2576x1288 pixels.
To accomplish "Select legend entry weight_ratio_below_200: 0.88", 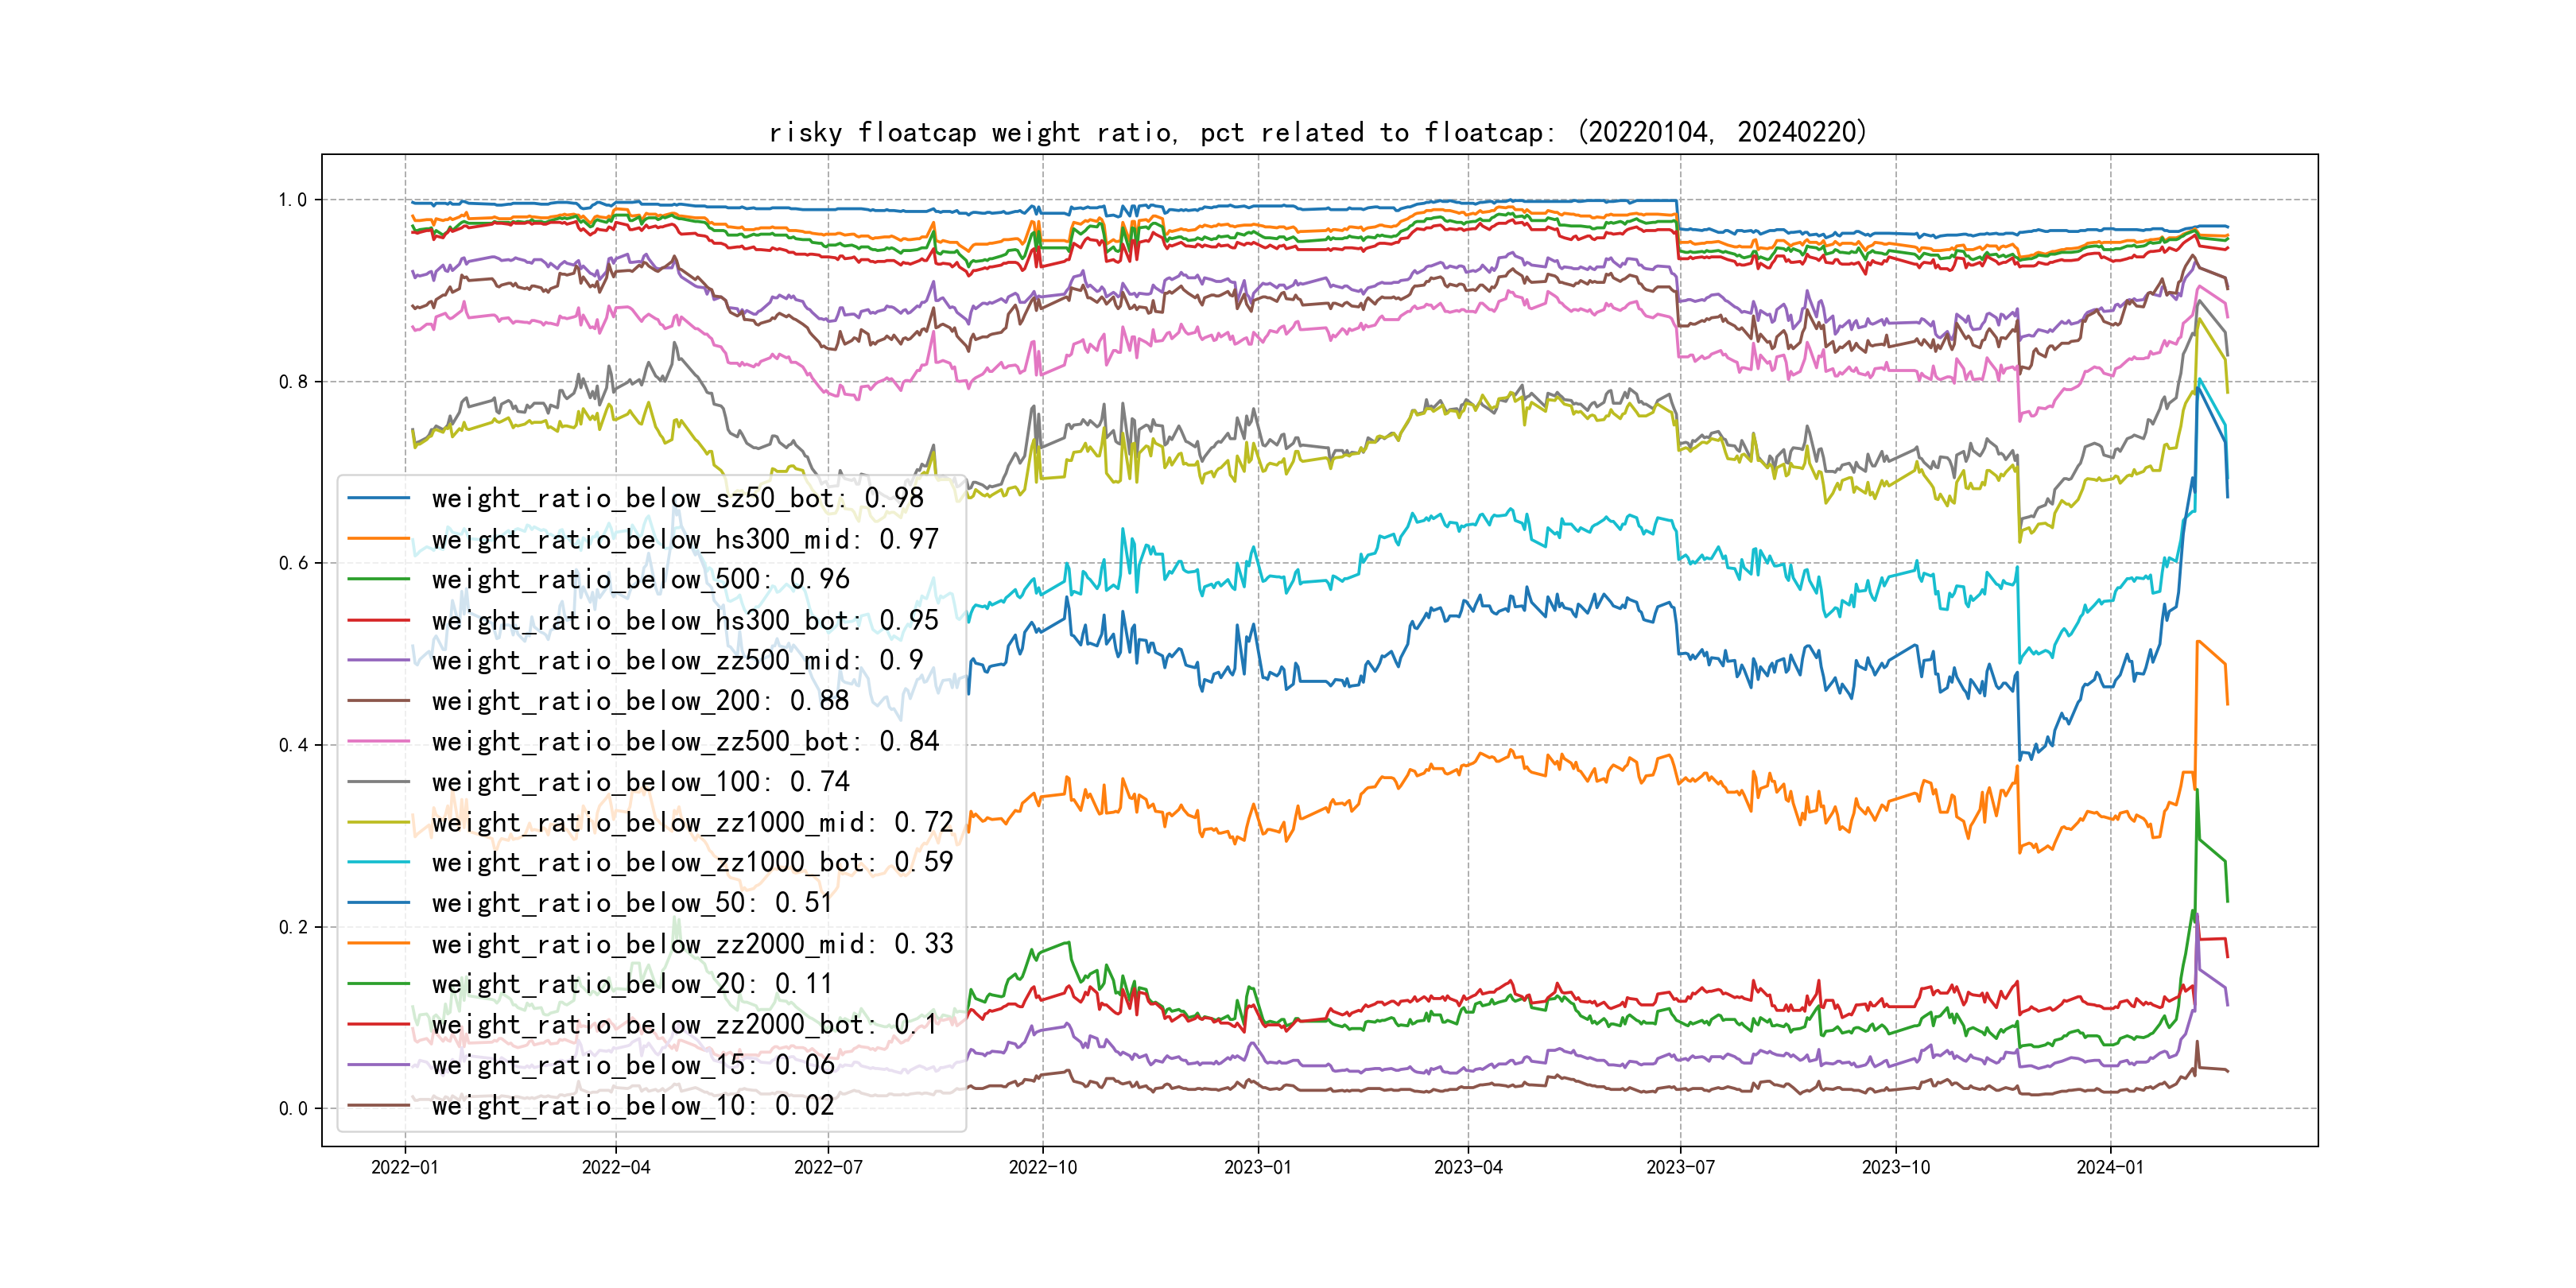I will click(x=640, y=701).
